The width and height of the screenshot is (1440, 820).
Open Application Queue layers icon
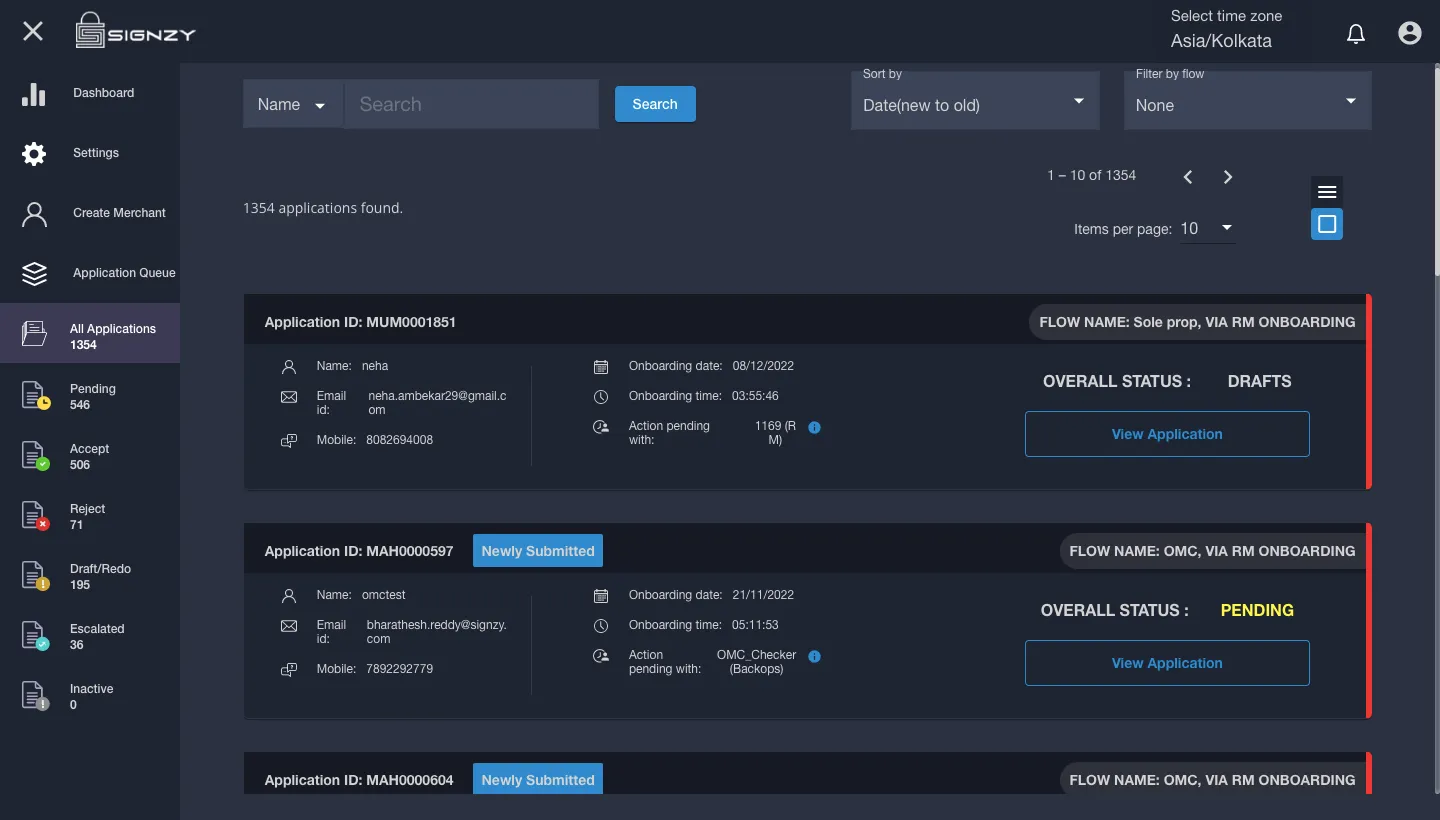coord(34,274)
